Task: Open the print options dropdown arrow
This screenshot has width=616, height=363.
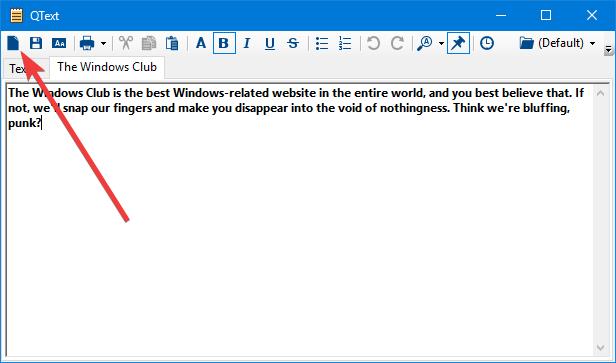Action: 103,43
